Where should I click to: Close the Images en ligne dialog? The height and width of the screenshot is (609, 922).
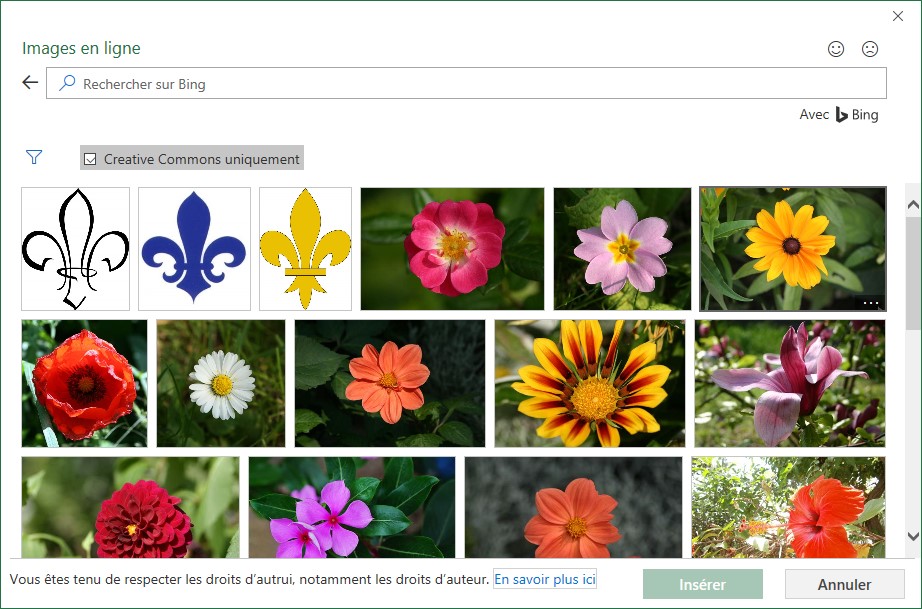pyautogui.click(x=897, y=15)
